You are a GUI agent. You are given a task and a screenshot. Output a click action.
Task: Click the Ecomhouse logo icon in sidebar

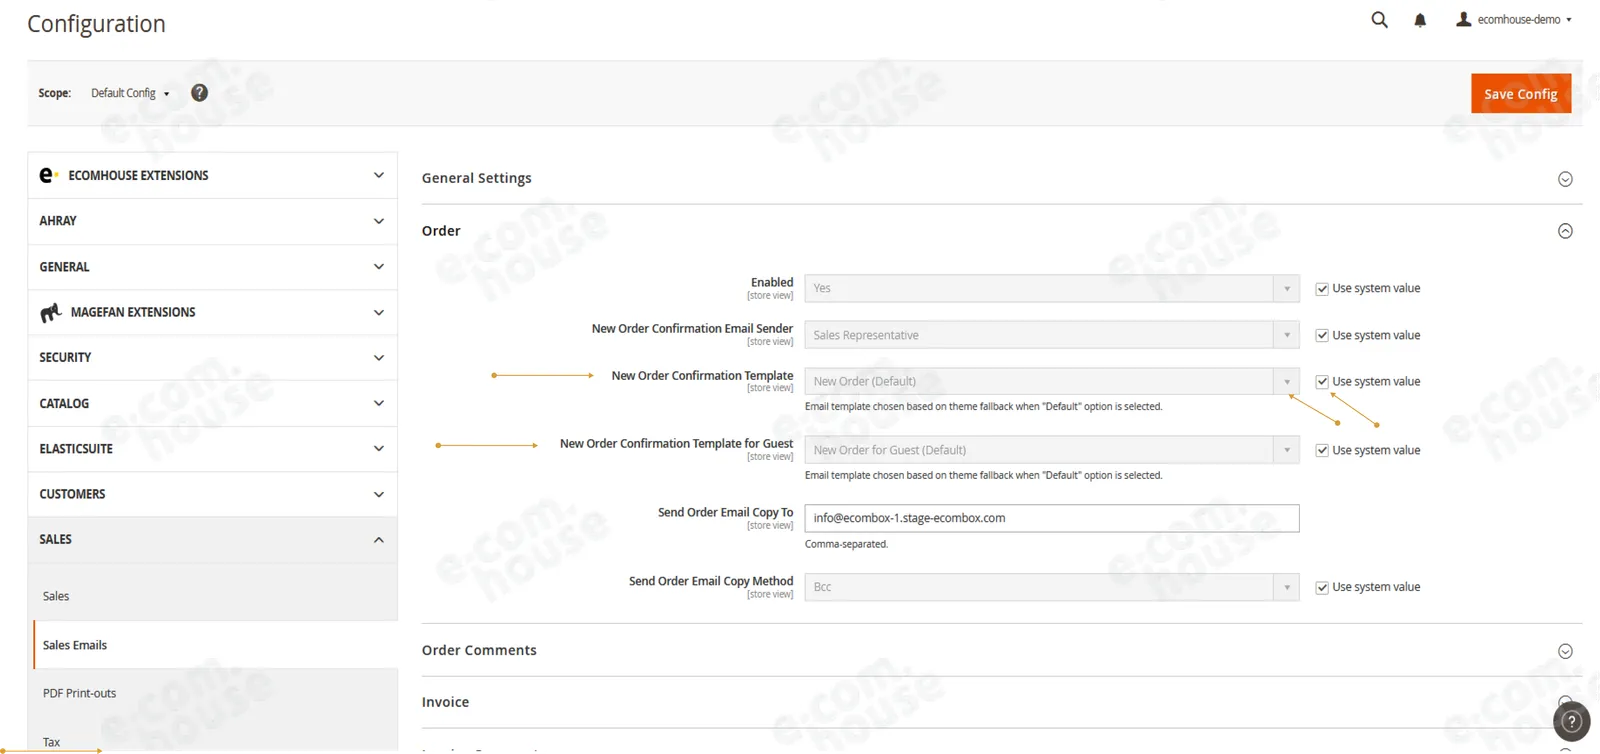[48, 175]
